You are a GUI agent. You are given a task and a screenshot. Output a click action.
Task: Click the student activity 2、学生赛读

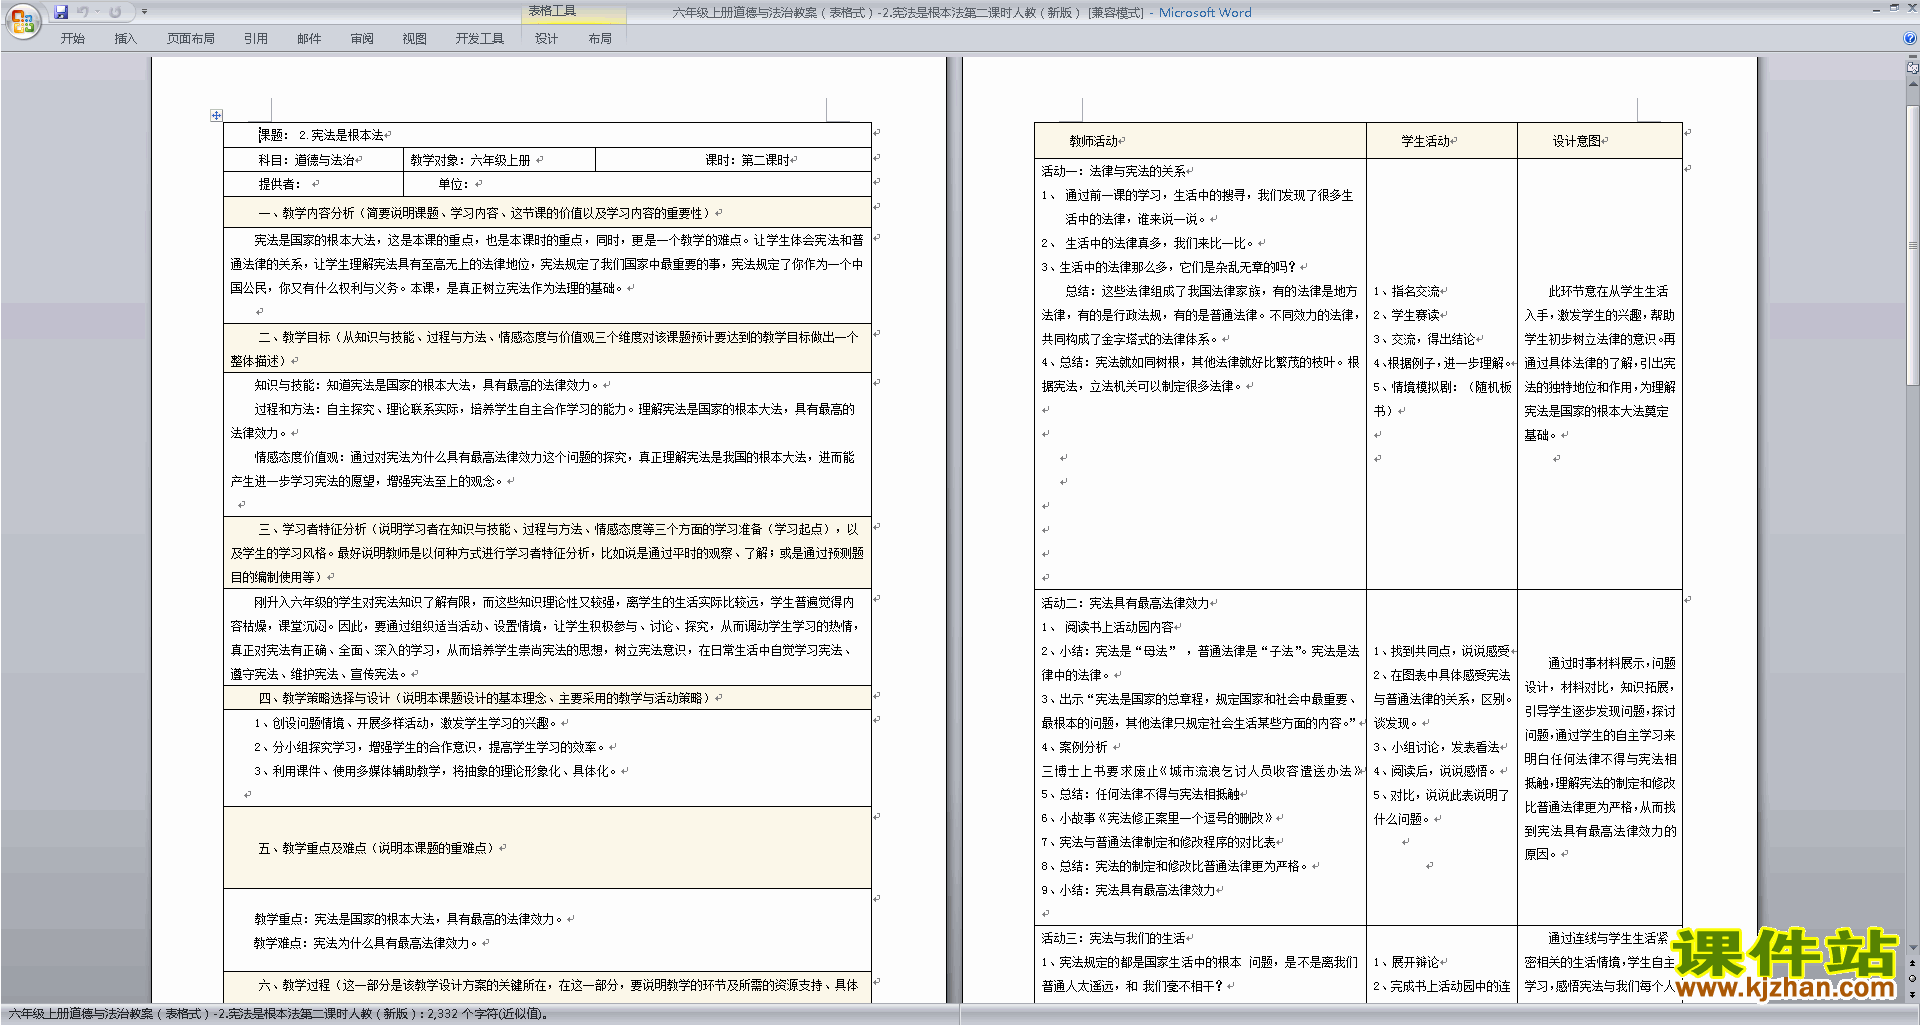tap(1408, 315)
